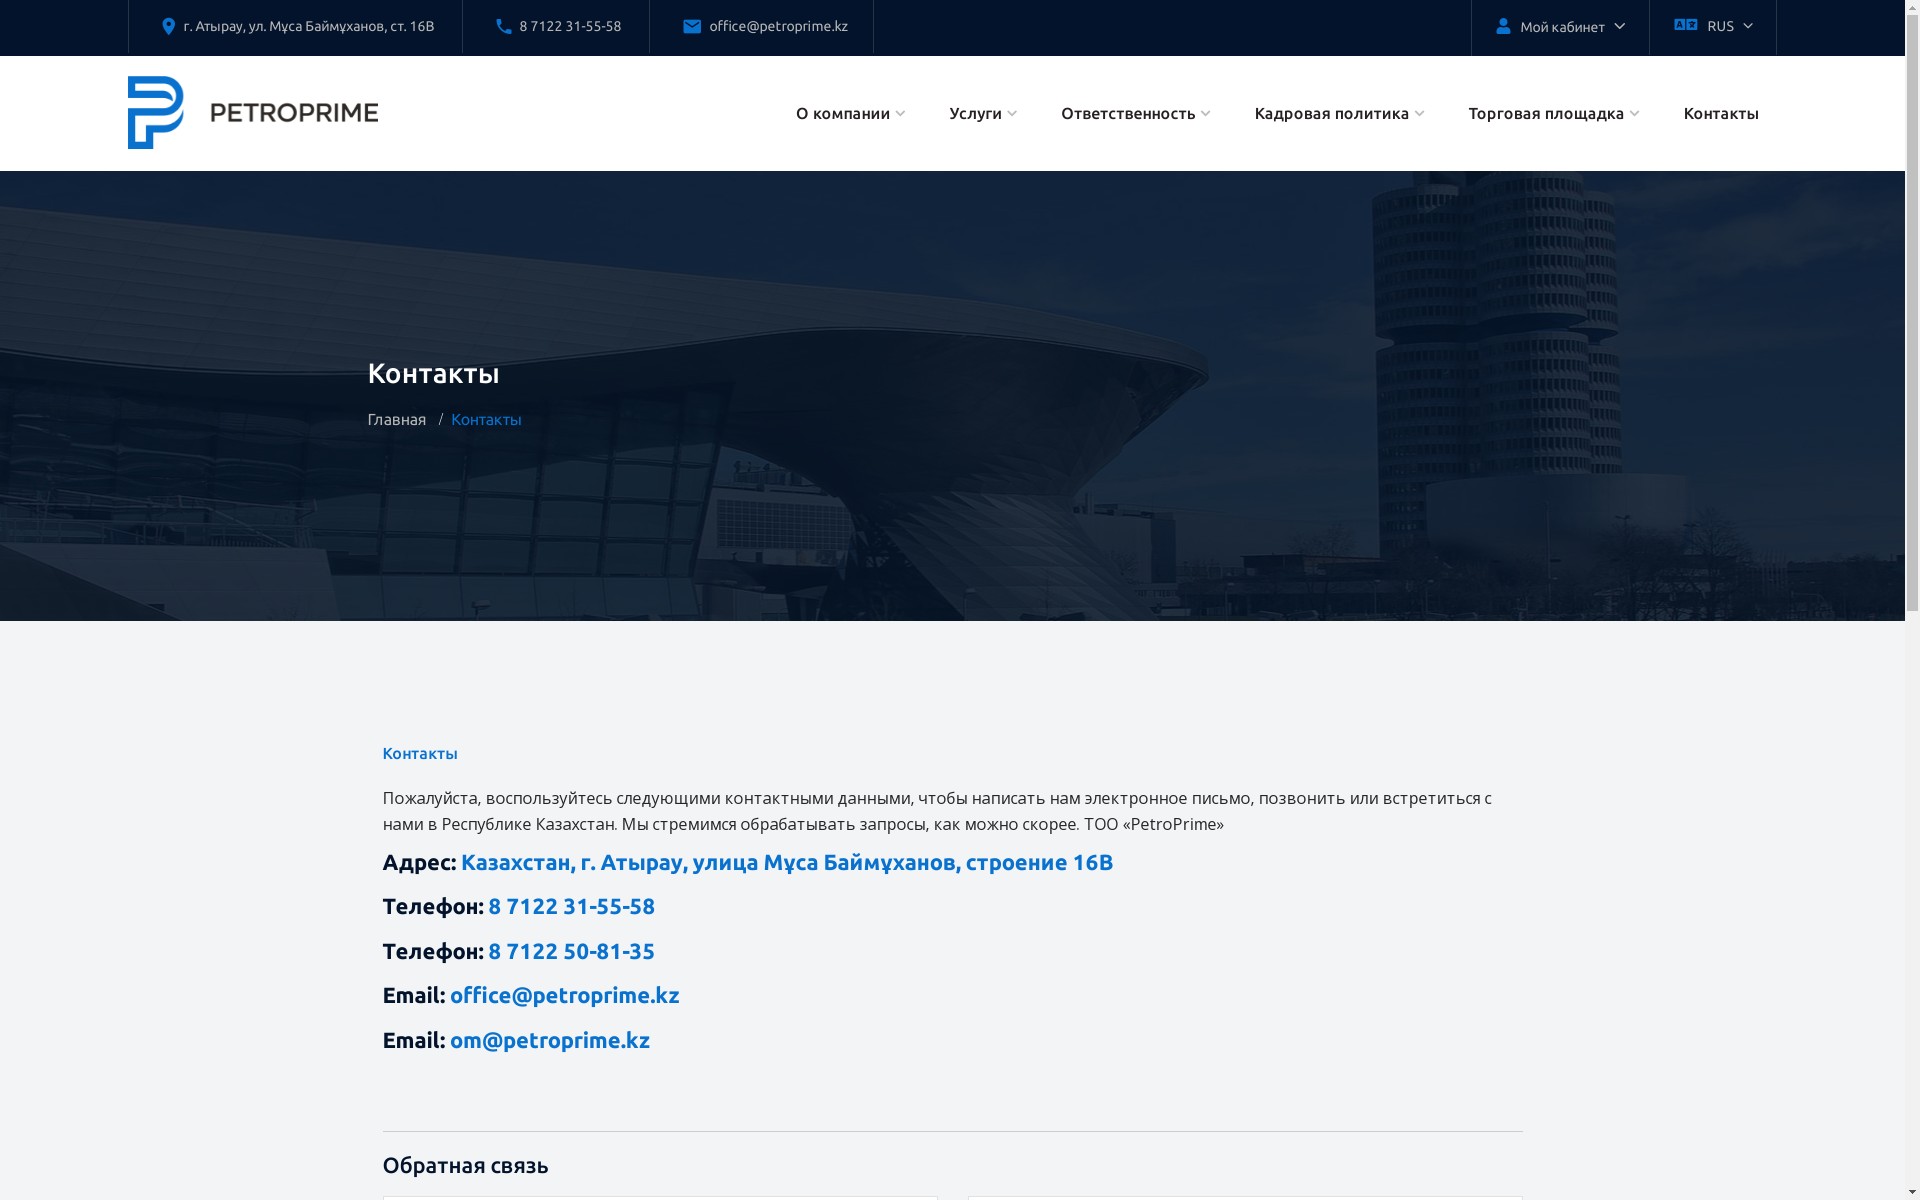The height and width of the screenshot is (1200, 1920).
Task: Click the address link Казахстан, г. Атырау
Action: coord(786,863)
